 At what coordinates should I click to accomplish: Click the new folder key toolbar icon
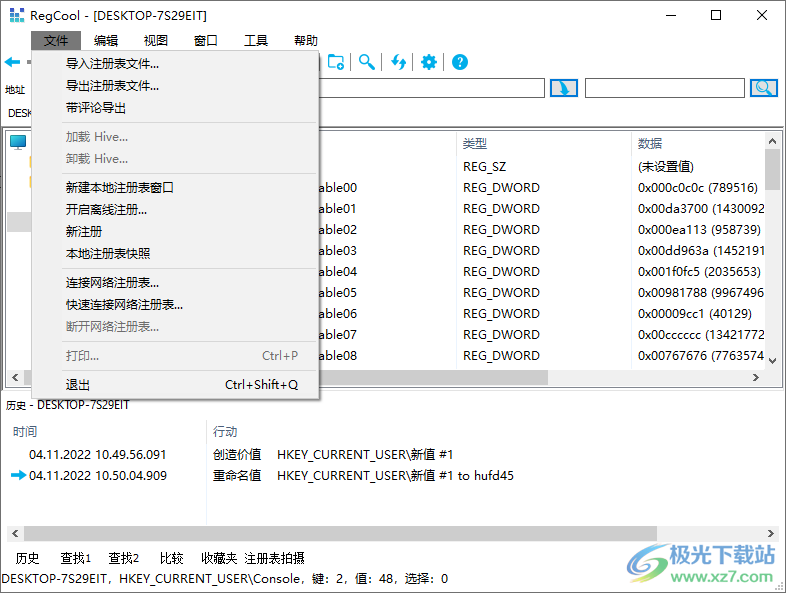coord(336,62)
